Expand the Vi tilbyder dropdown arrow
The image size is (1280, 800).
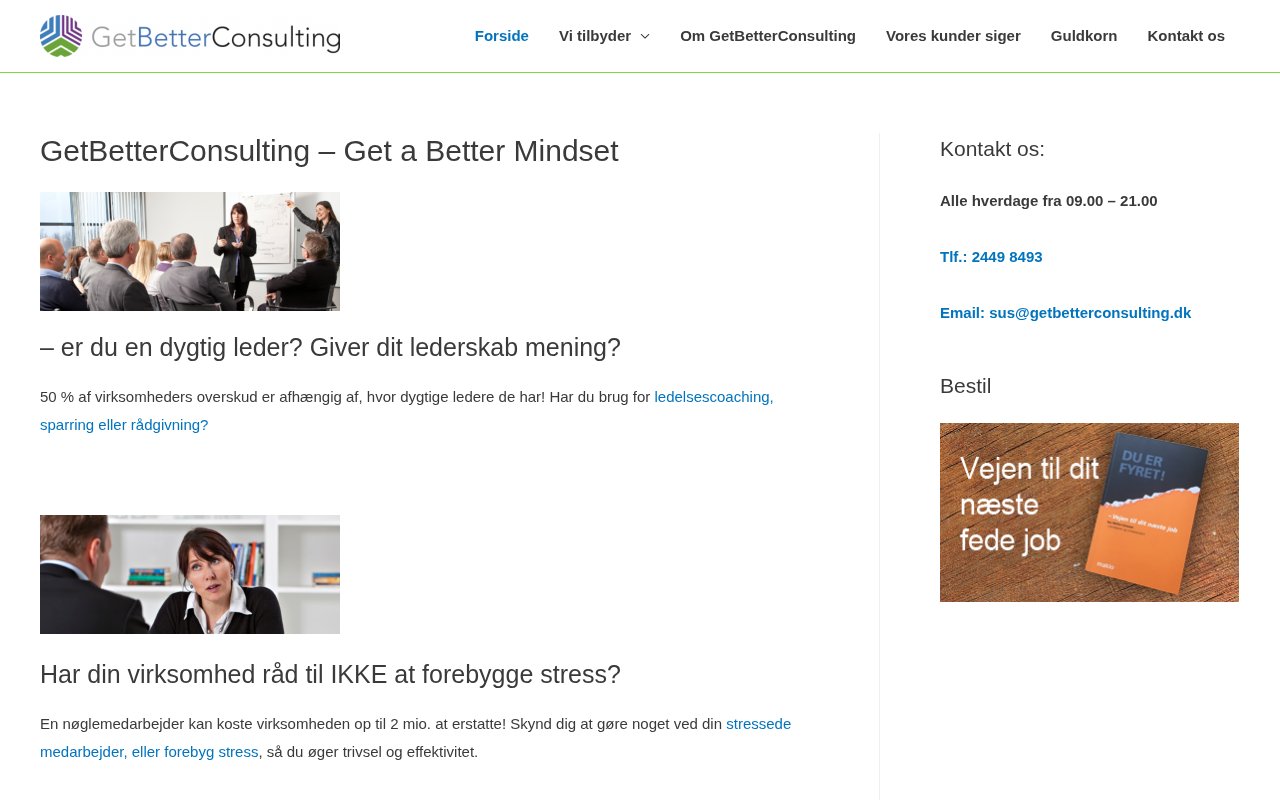(645, 36)
